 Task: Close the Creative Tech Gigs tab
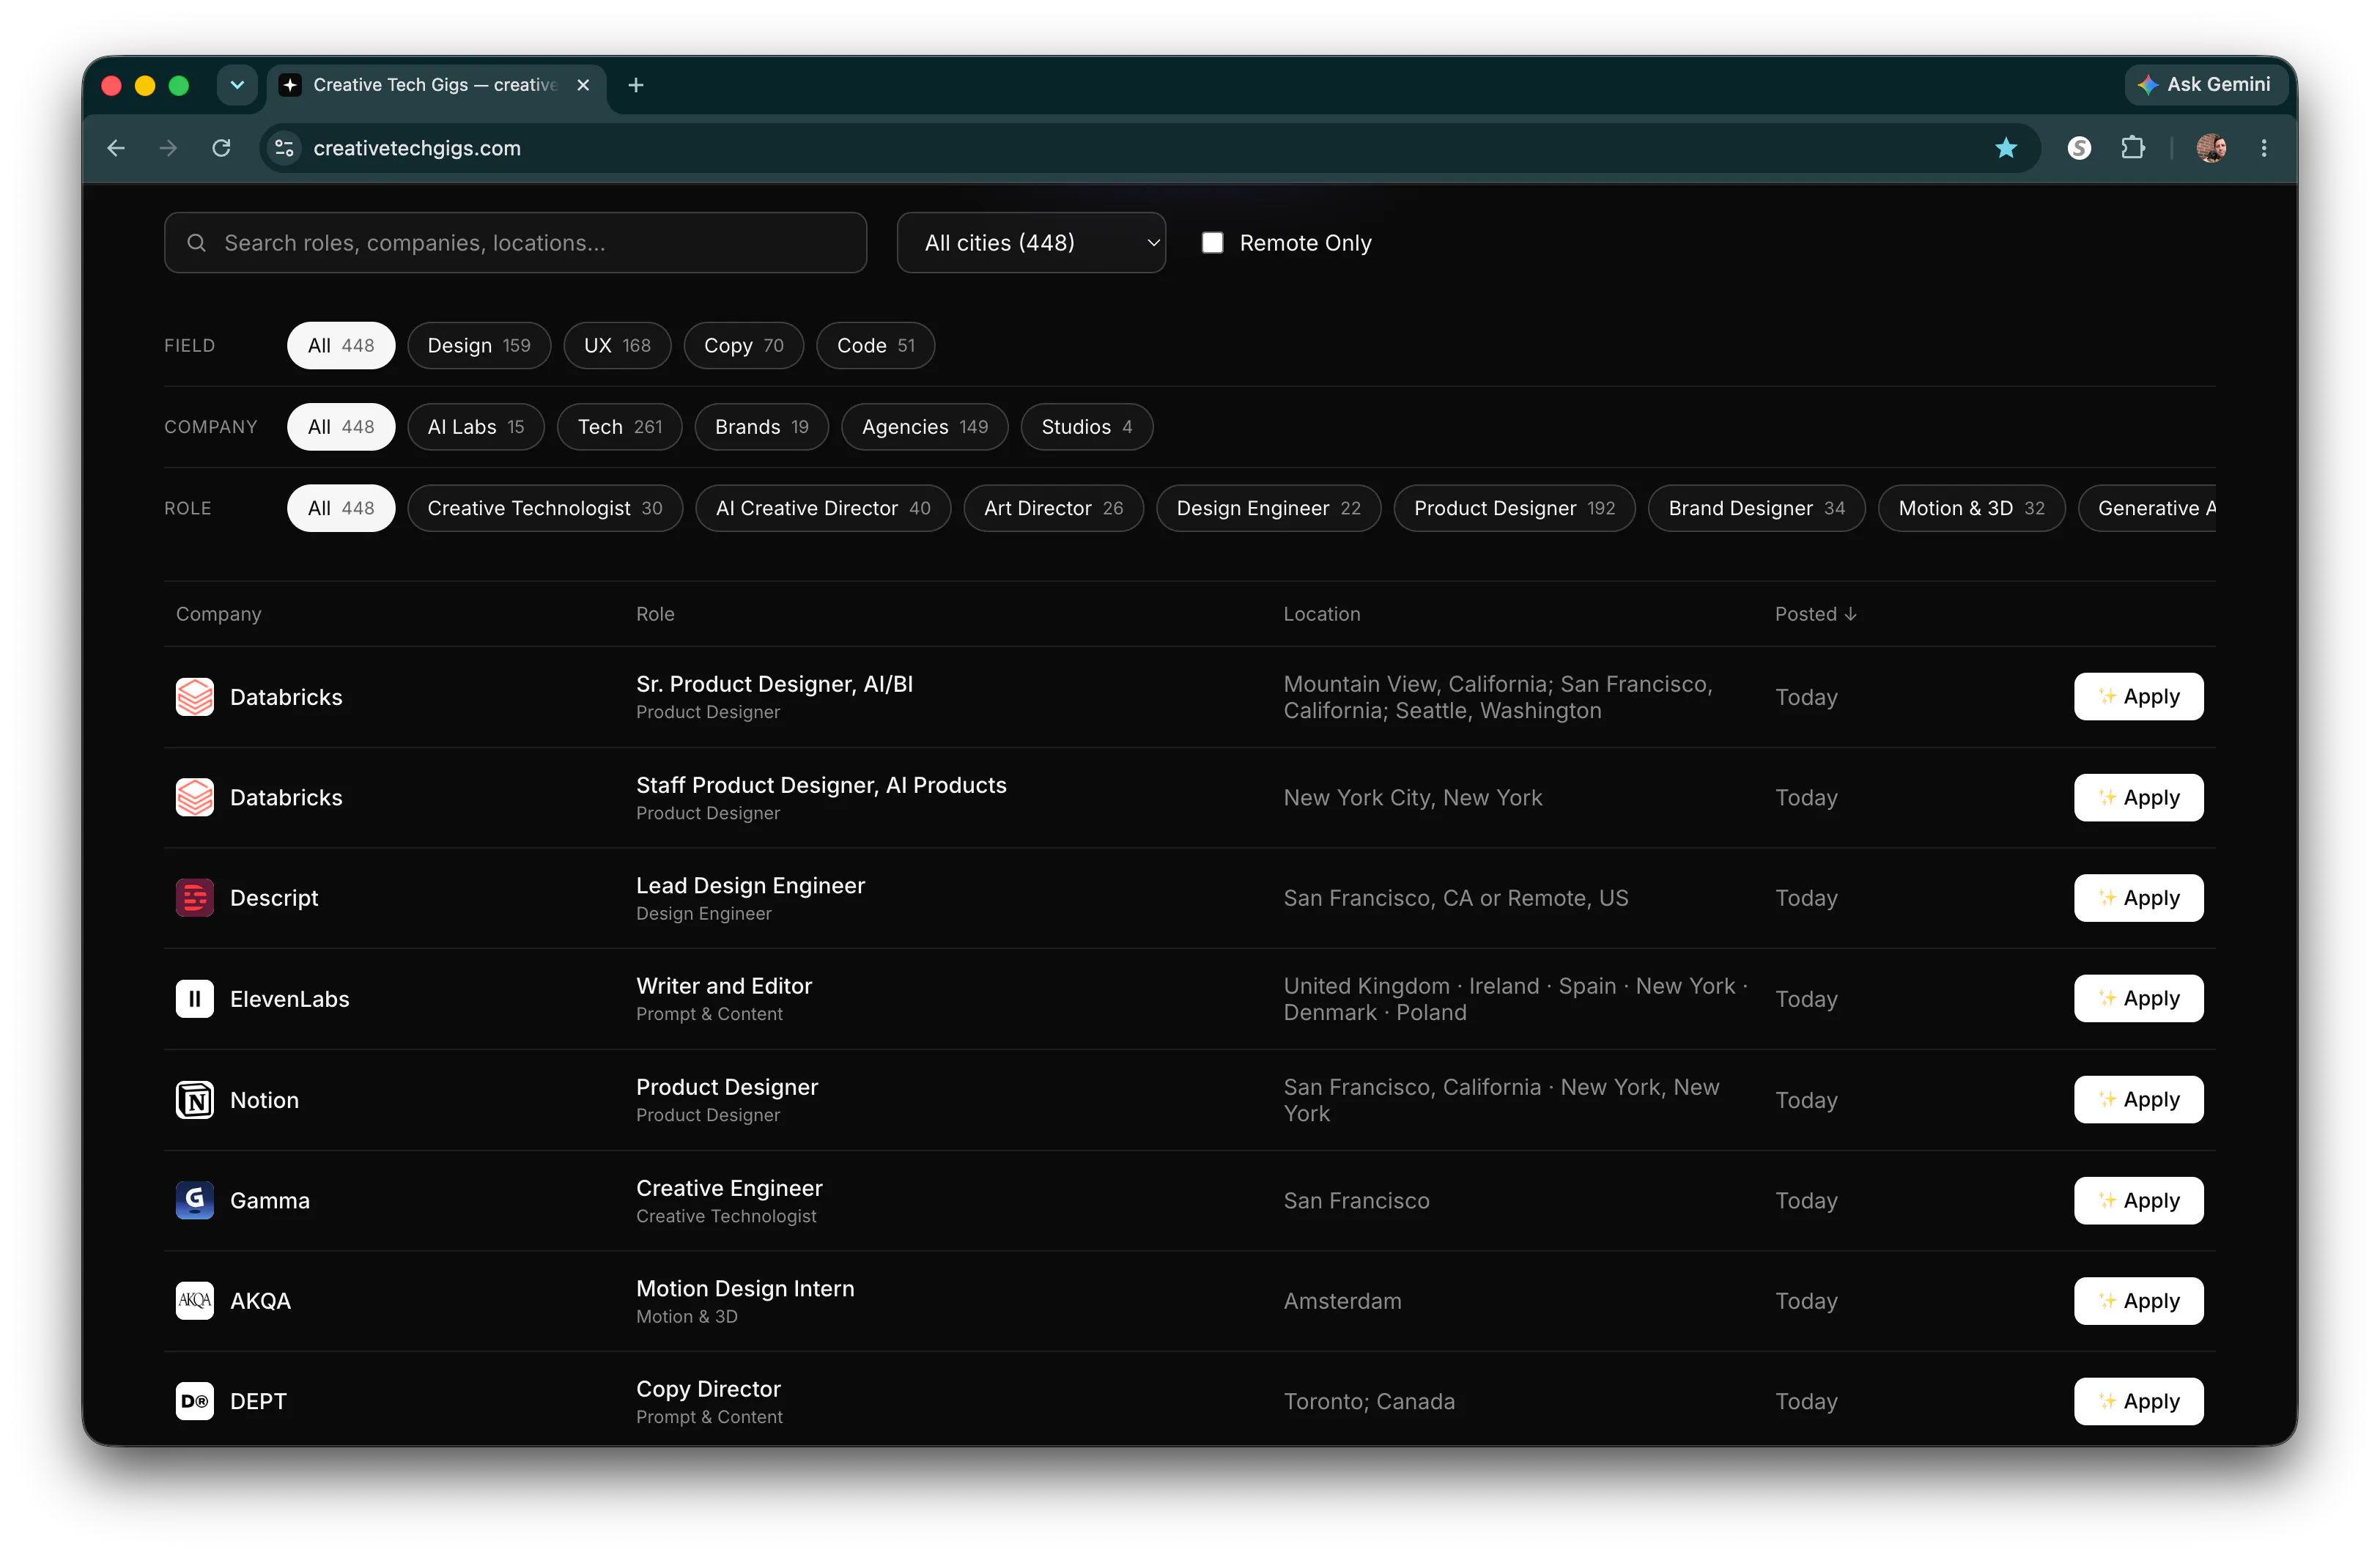point(583,85)
